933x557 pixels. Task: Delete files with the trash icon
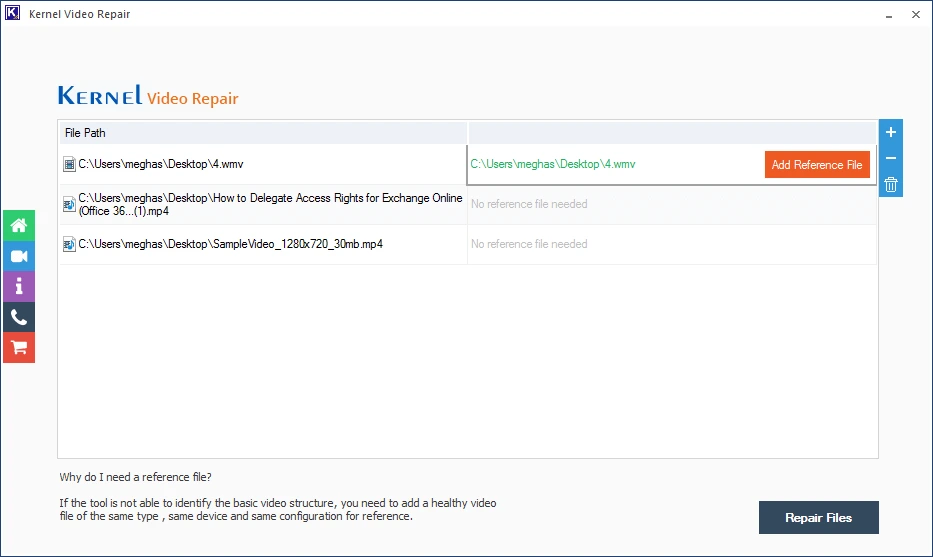click(891, 184)
